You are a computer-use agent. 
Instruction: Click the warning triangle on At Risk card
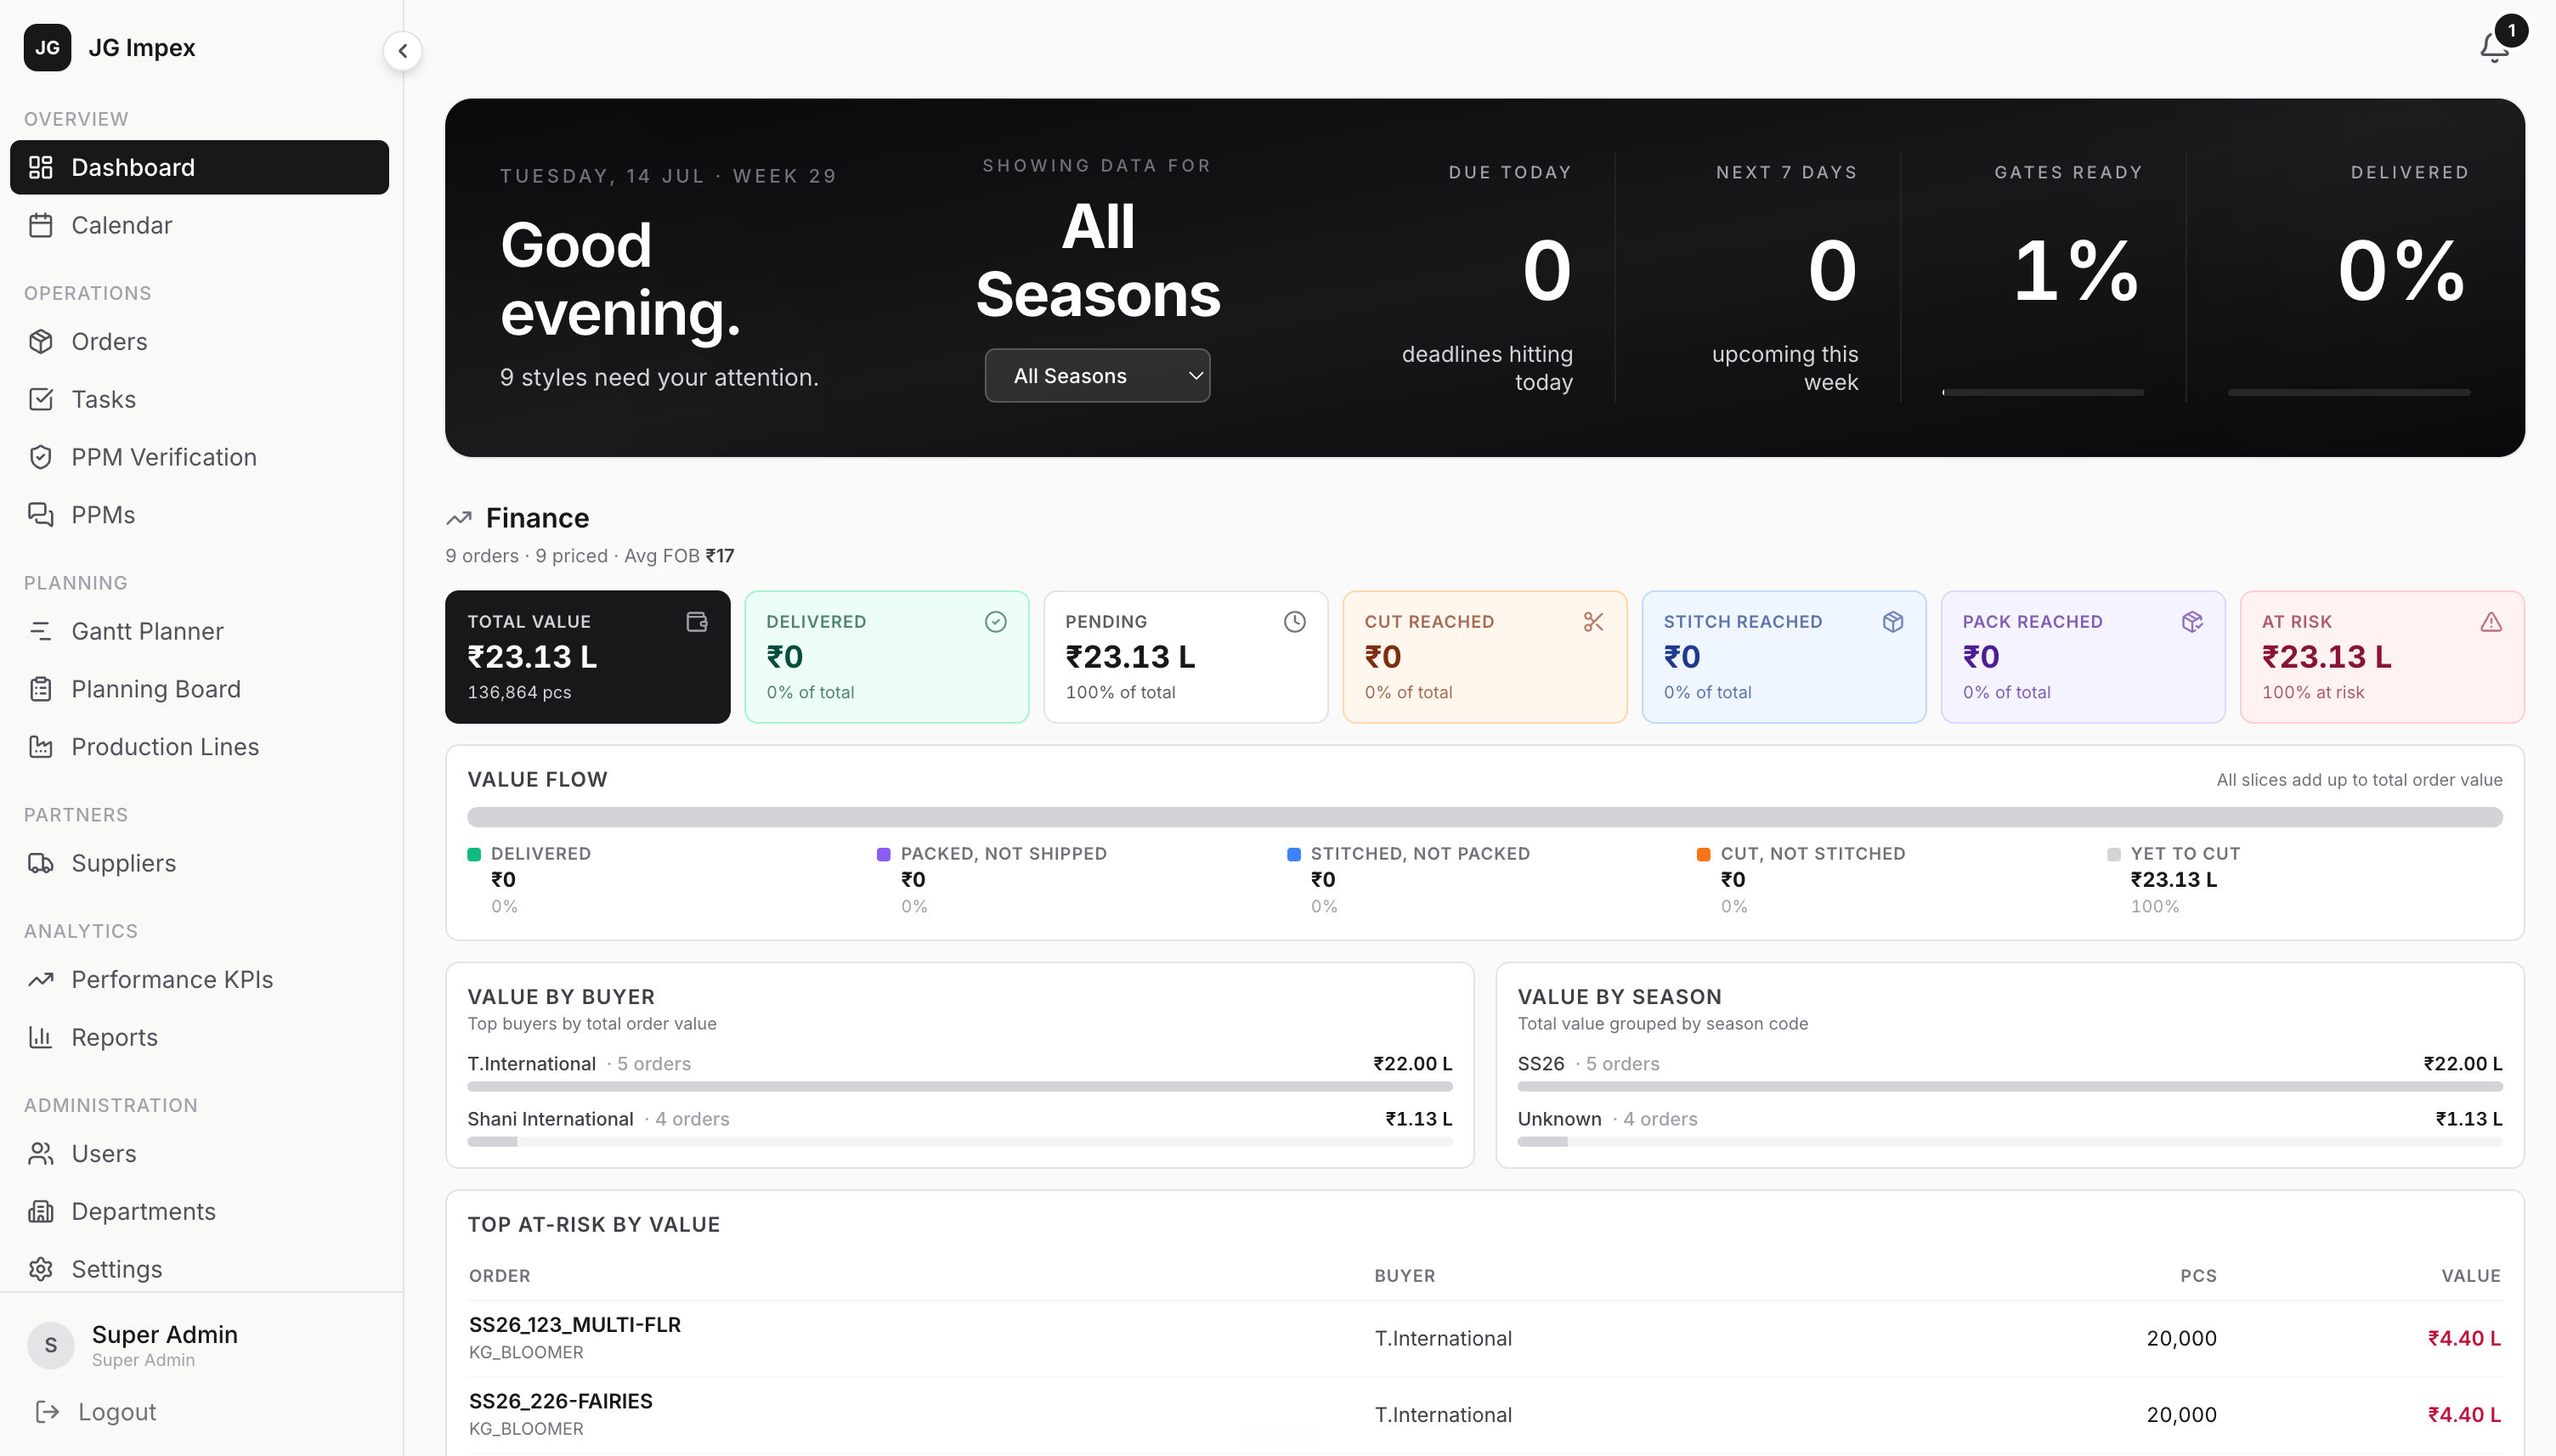point(2491,622)
